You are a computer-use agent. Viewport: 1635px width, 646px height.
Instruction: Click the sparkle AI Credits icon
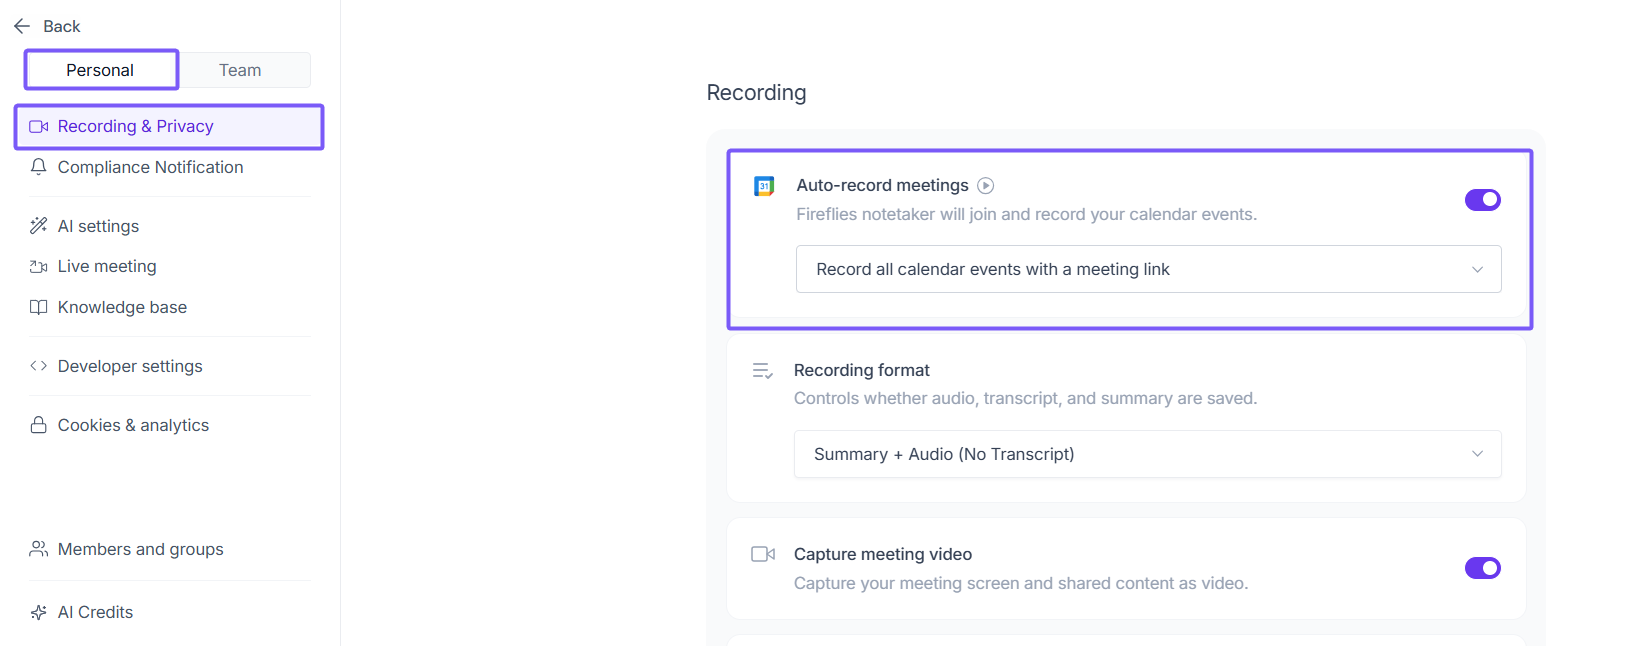tap(39, 612)
